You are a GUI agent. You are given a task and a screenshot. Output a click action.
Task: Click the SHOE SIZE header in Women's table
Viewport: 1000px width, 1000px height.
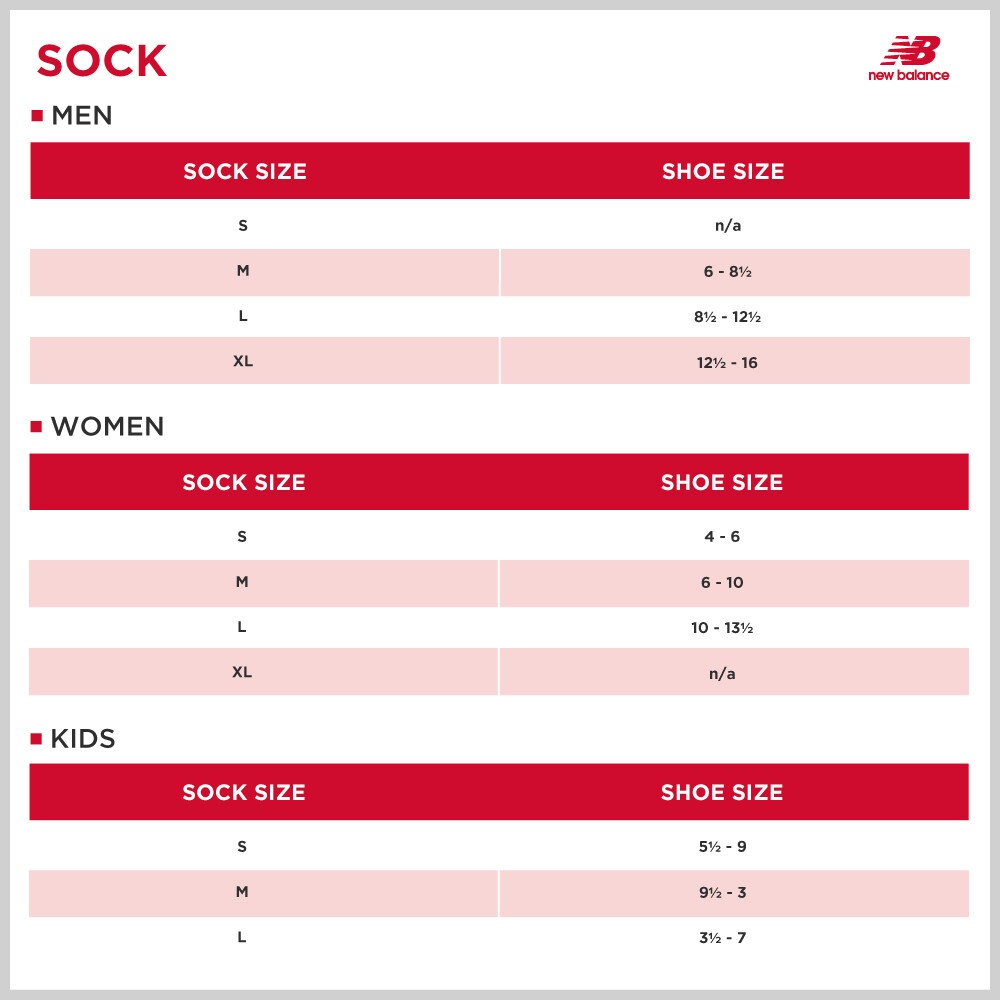[x=722, y=482]
